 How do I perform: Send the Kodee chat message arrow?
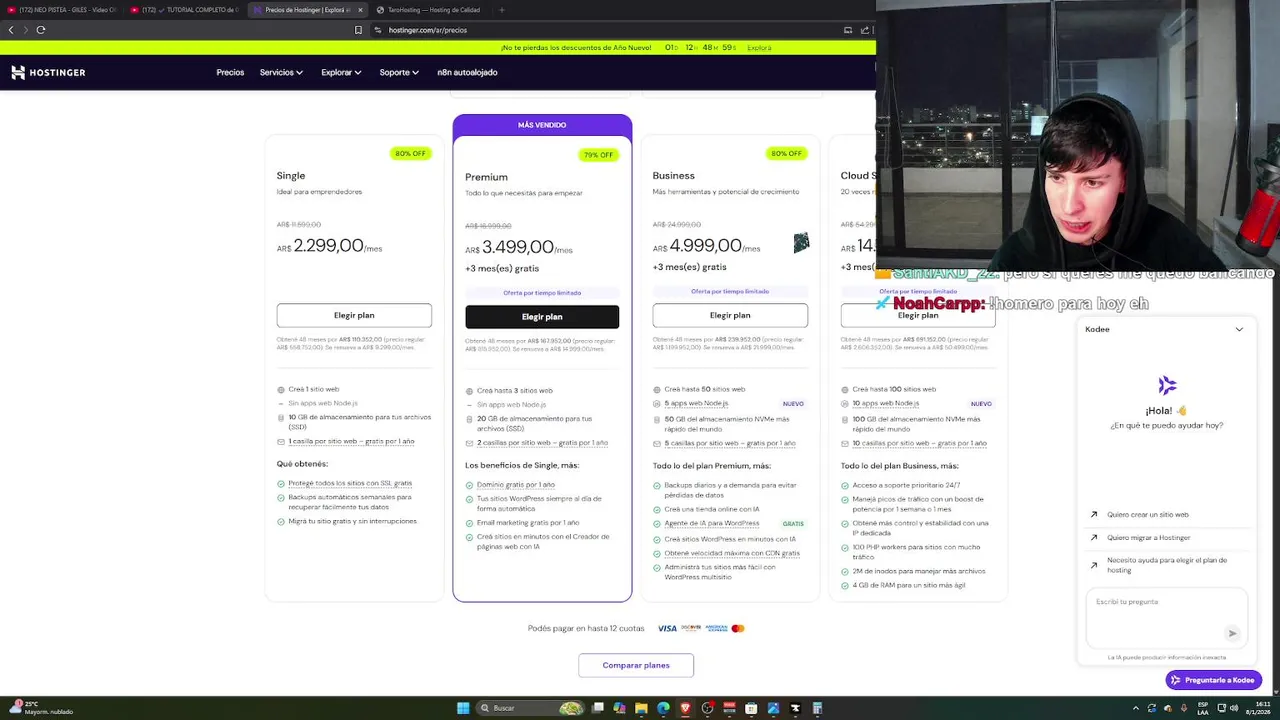(x=1232, y=633)
